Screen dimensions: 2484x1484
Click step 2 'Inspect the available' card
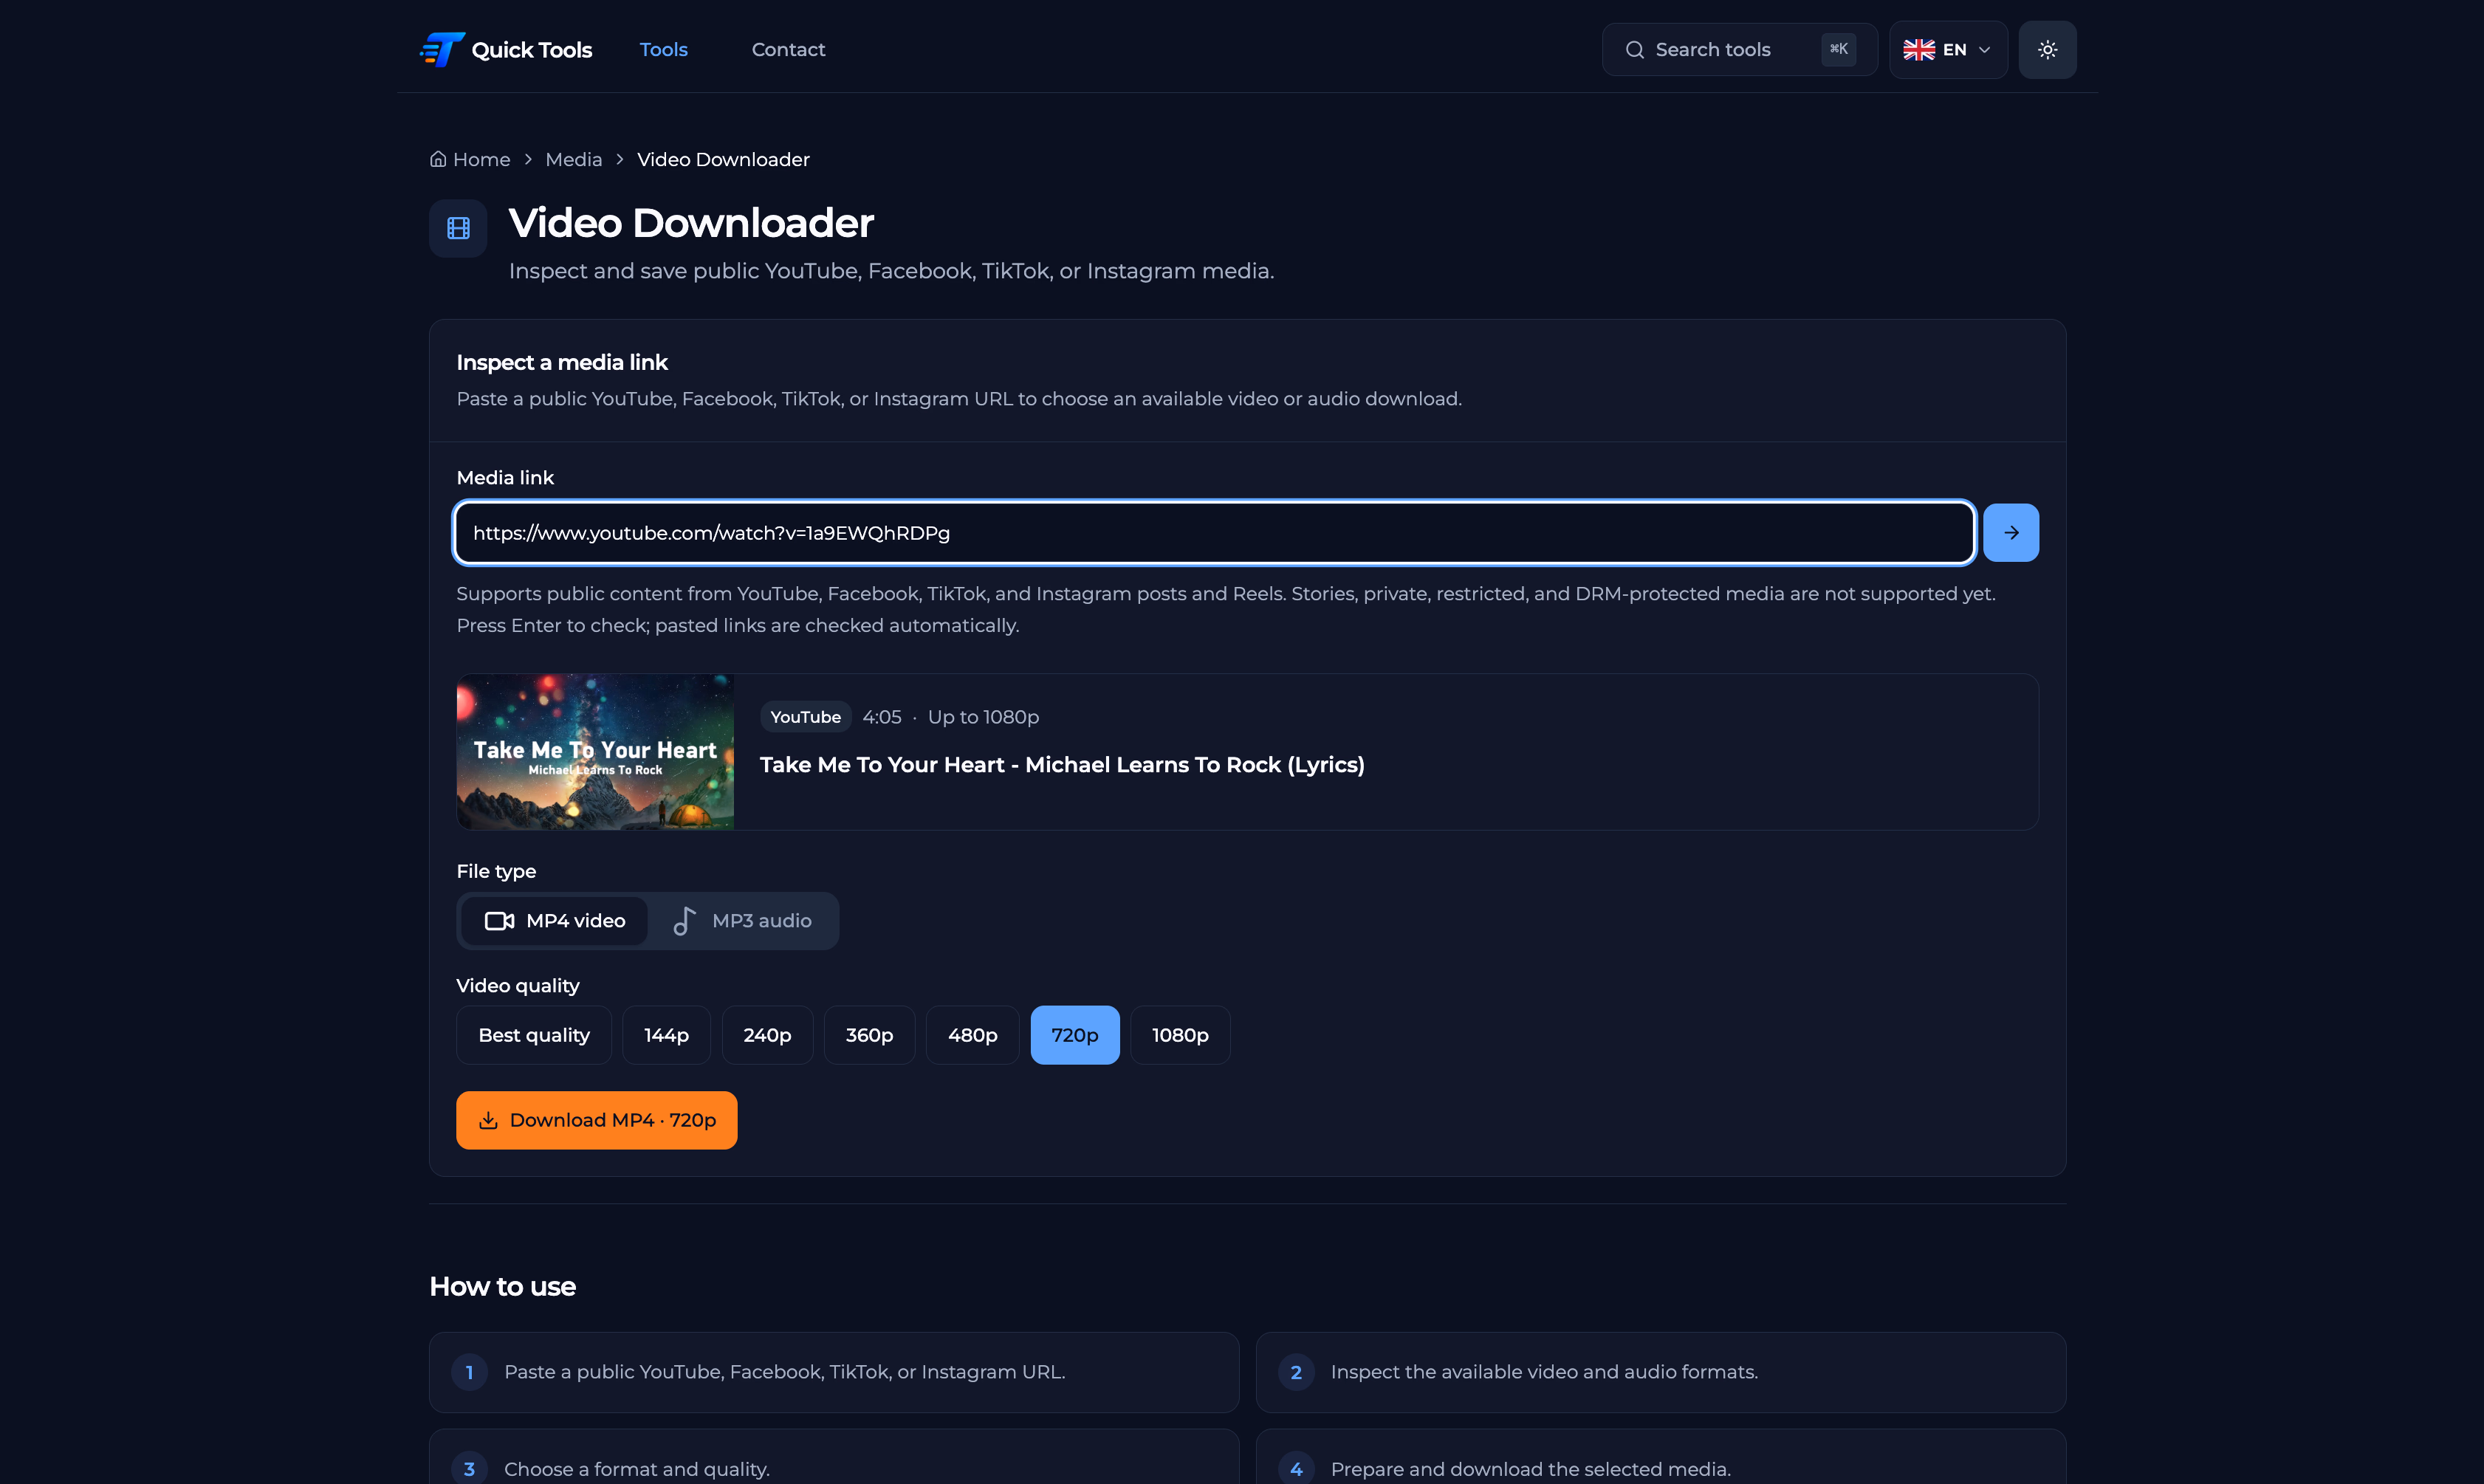point(1661,1372)
